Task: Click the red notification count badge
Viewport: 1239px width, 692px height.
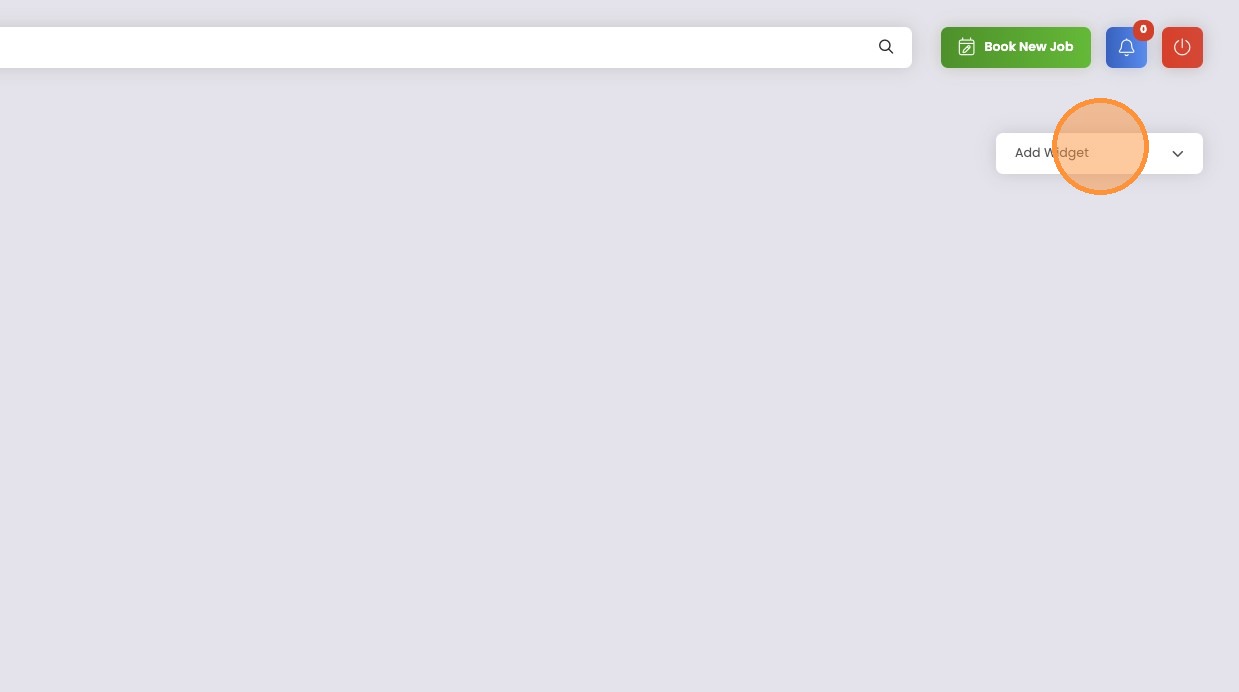Action: [1143, 30]
